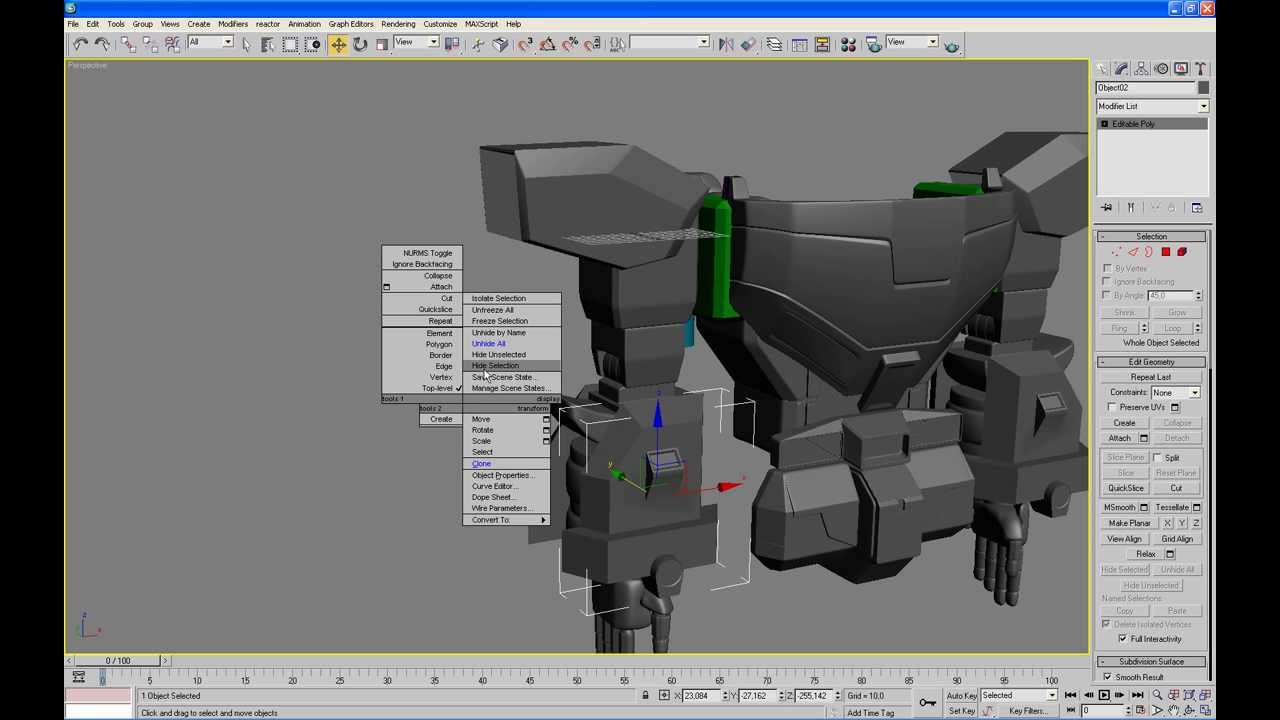Select Unhide All in the quad menu
1280x720 pixels.
(488, 344)
